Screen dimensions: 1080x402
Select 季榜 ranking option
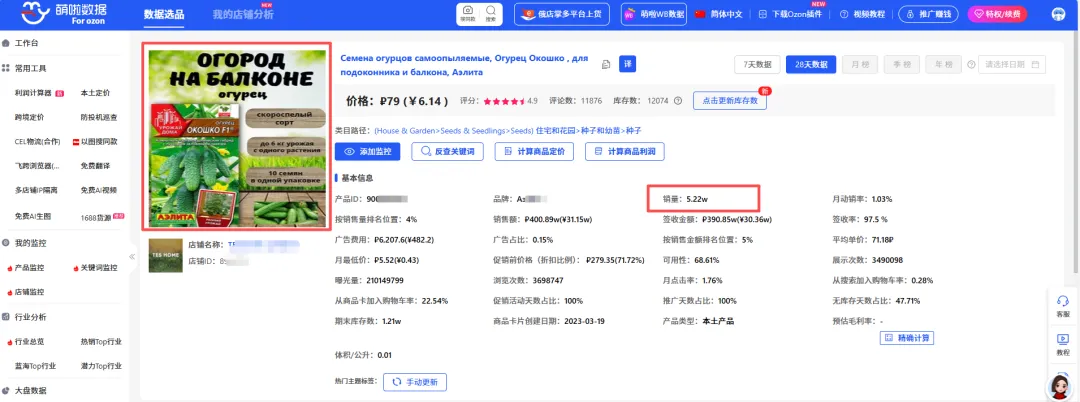[902, 65]
